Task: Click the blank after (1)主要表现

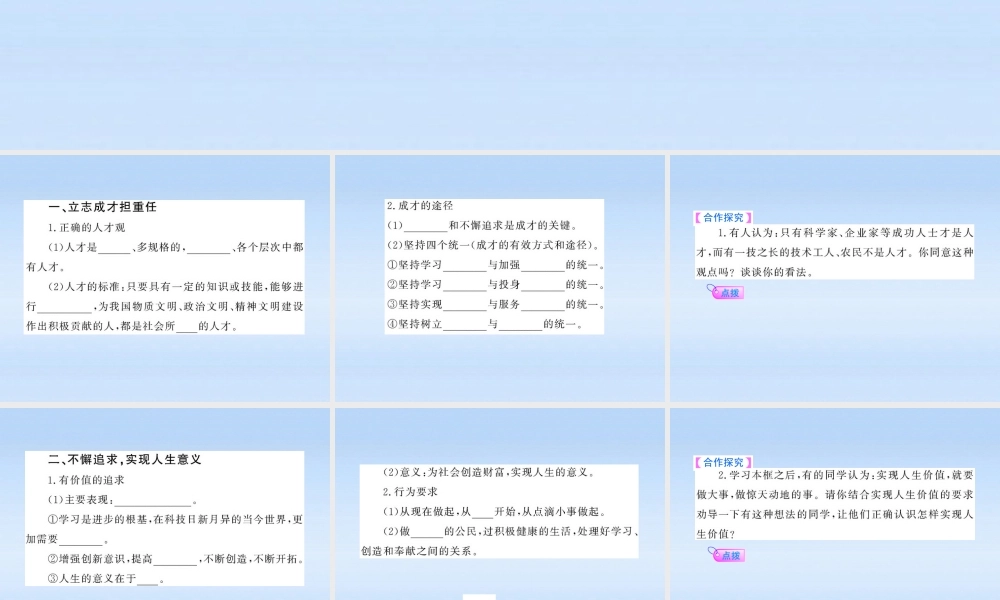Action: [153, 501]
